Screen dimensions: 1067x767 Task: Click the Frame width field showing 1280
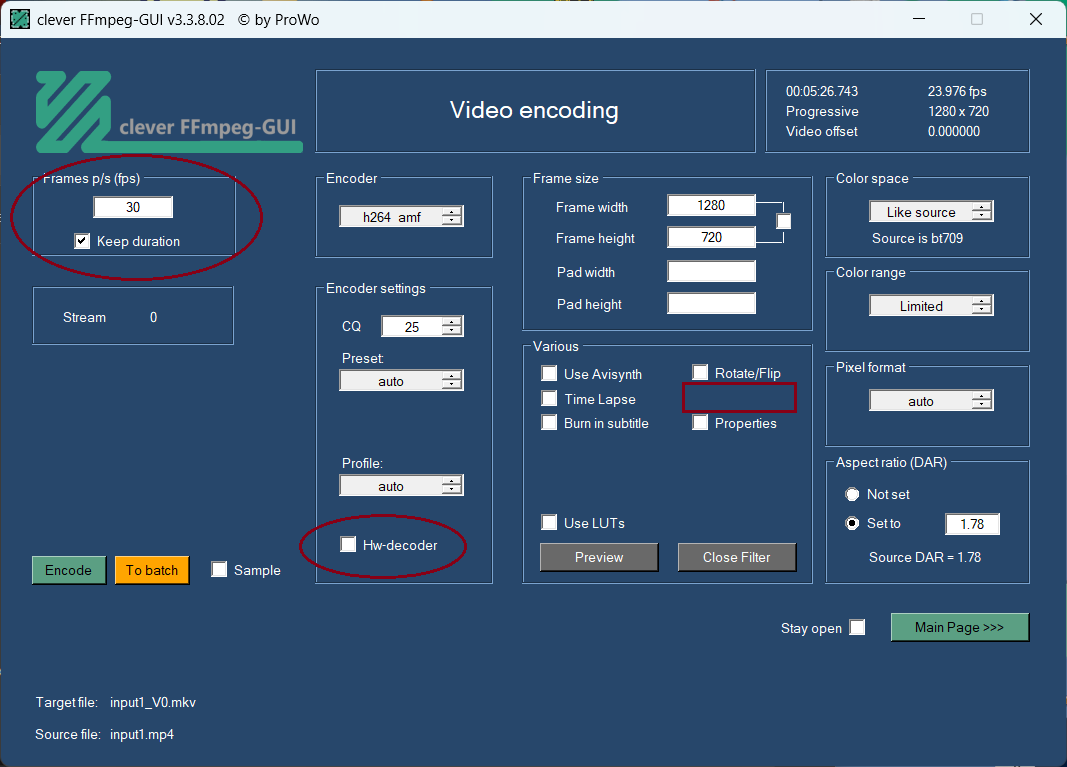(x=711, y=206)
